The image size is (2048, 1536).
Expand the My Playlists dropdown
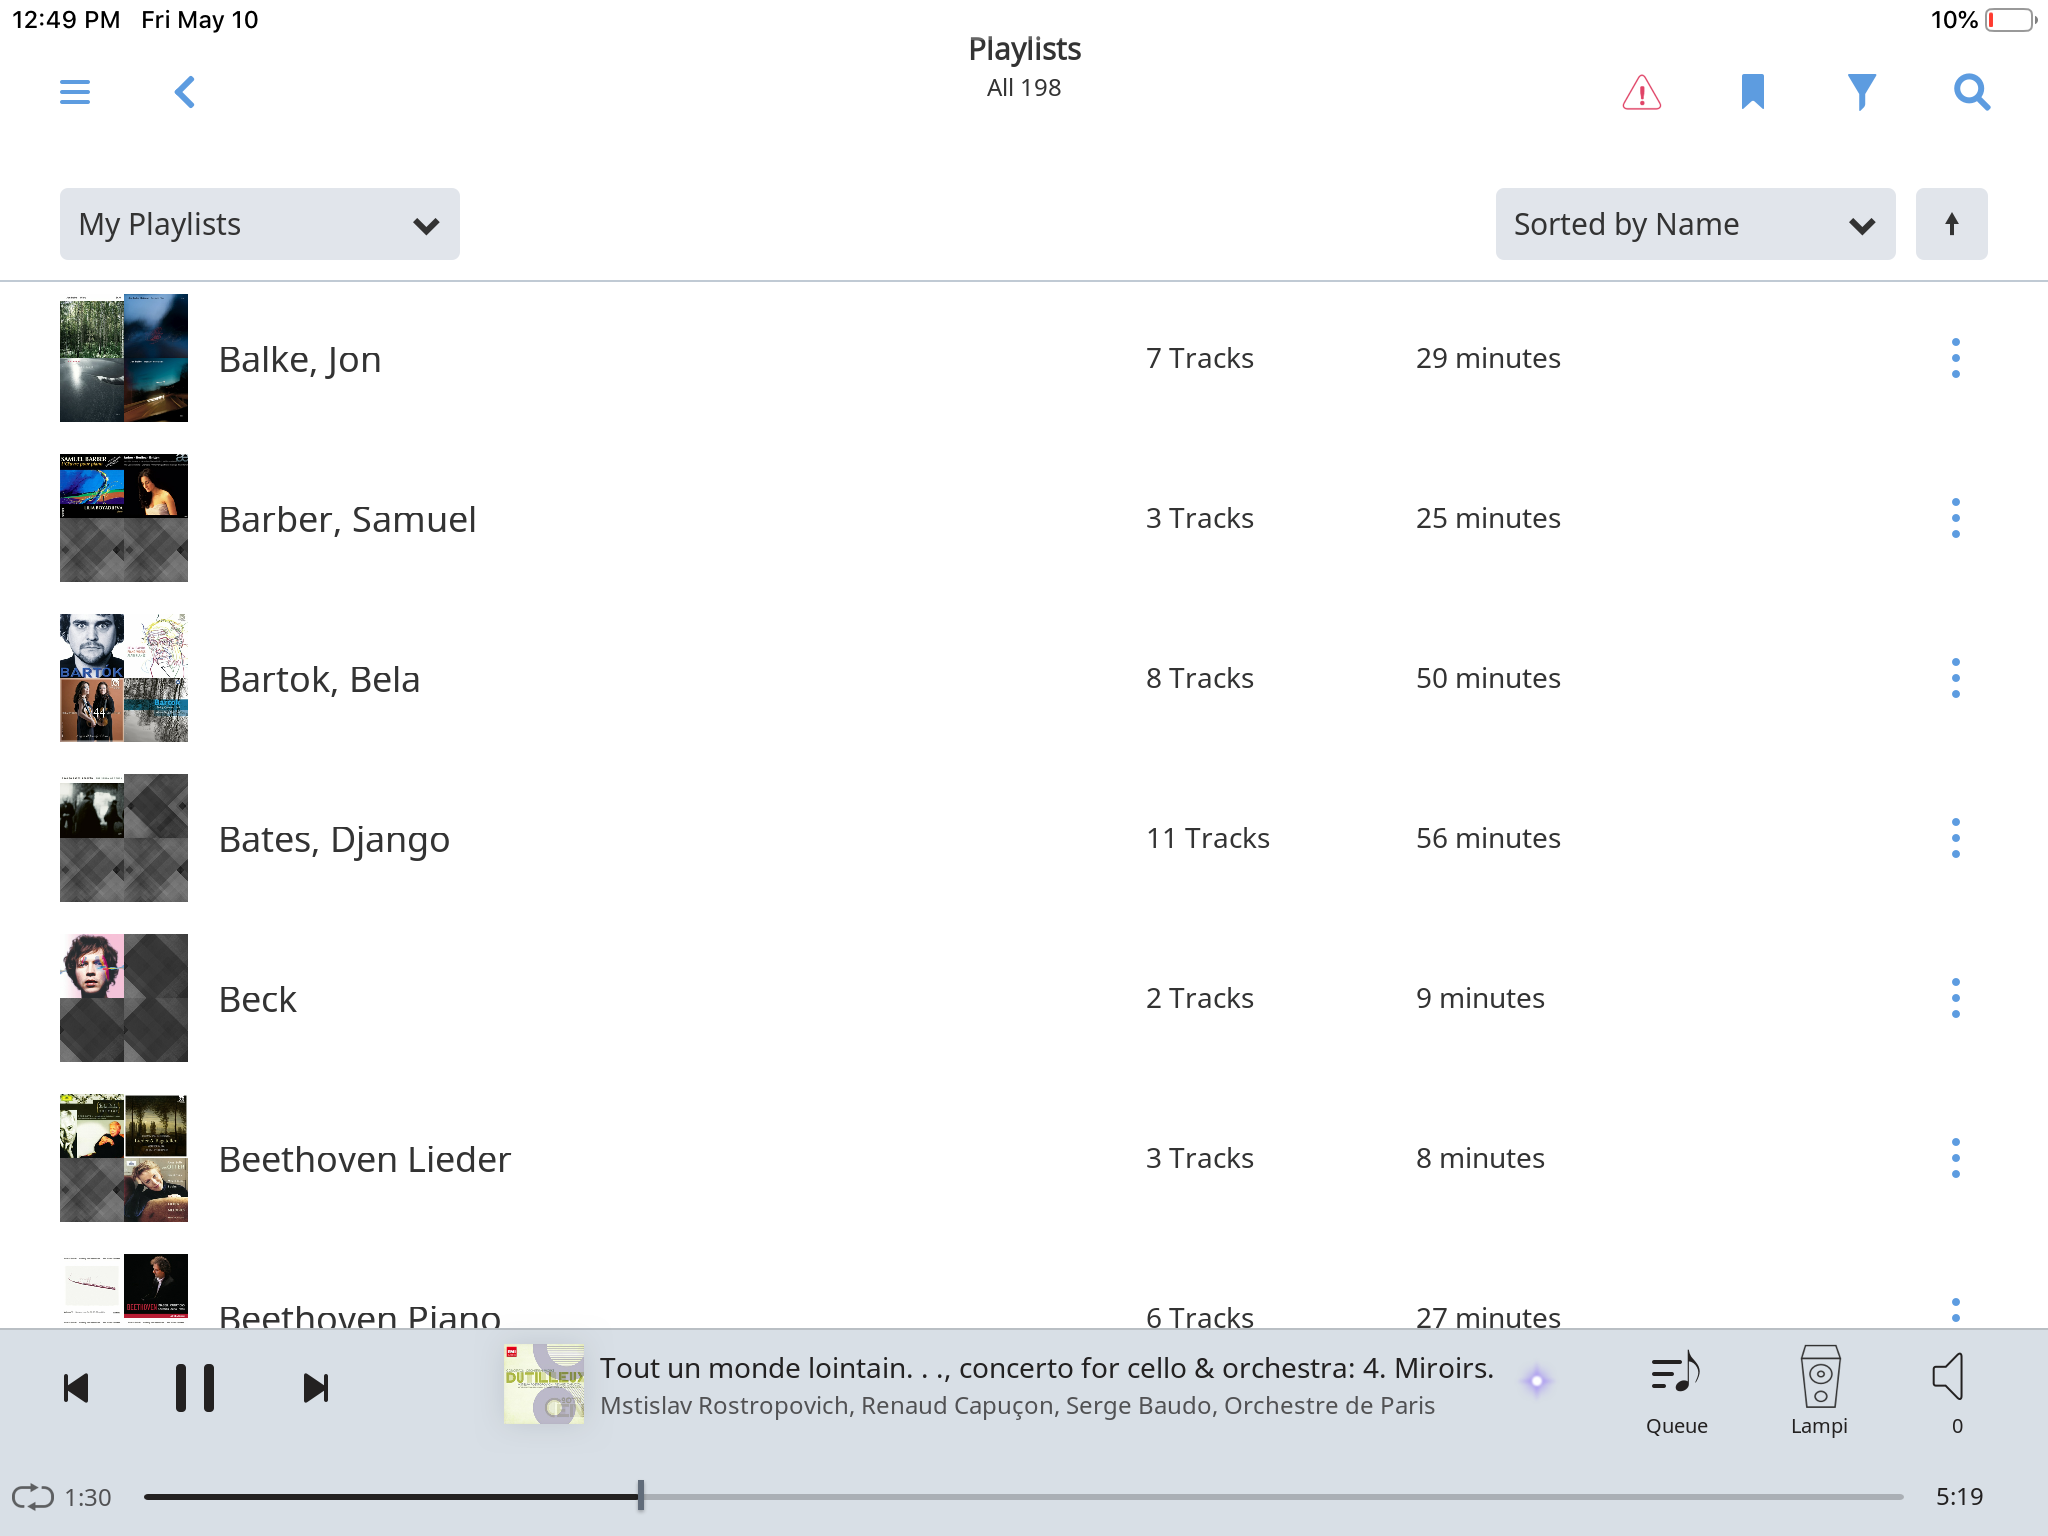[260, 224]
